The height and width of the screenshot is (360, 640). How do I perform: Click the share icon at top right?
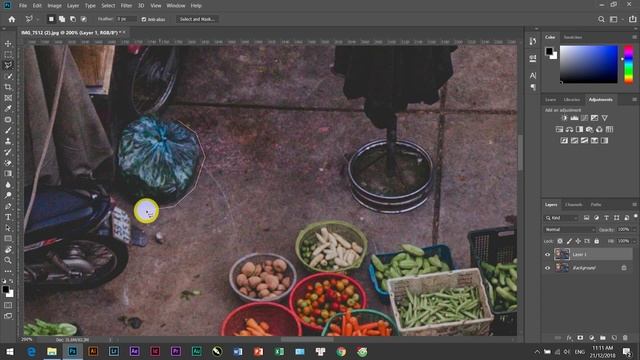[x=632, y=19]
